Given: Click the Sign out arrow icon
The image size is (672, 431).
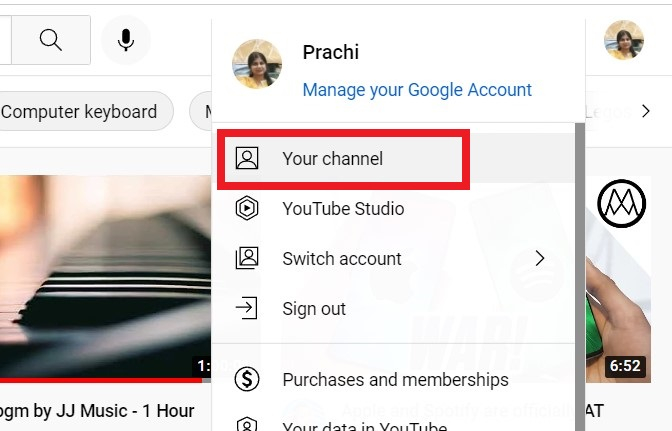Looking at the screenshot, I should click(246, 308).
